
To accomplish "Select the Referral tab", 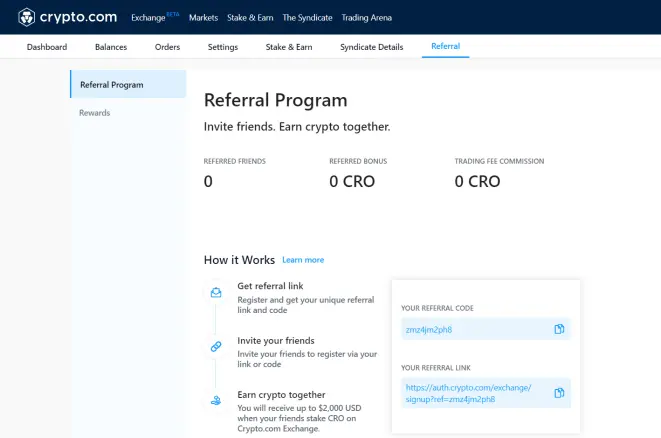I will pyautogui.click(x=446, y=46).
